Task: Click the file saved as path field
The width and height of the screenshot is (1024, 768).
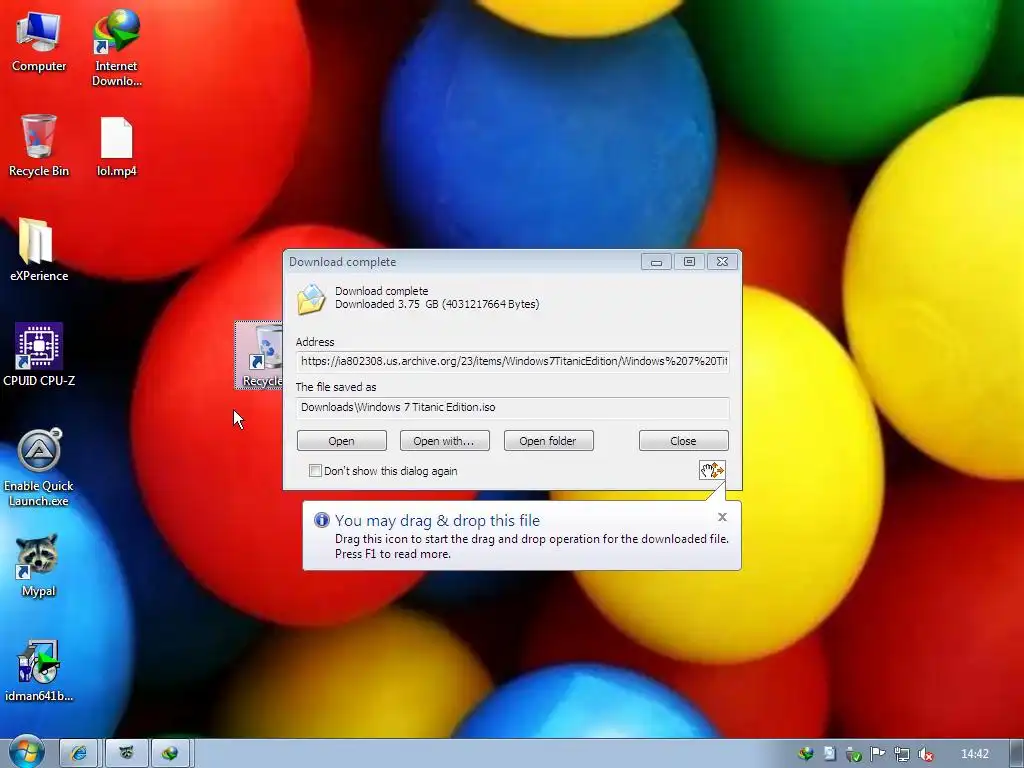Action: click(x=512, y=407)
